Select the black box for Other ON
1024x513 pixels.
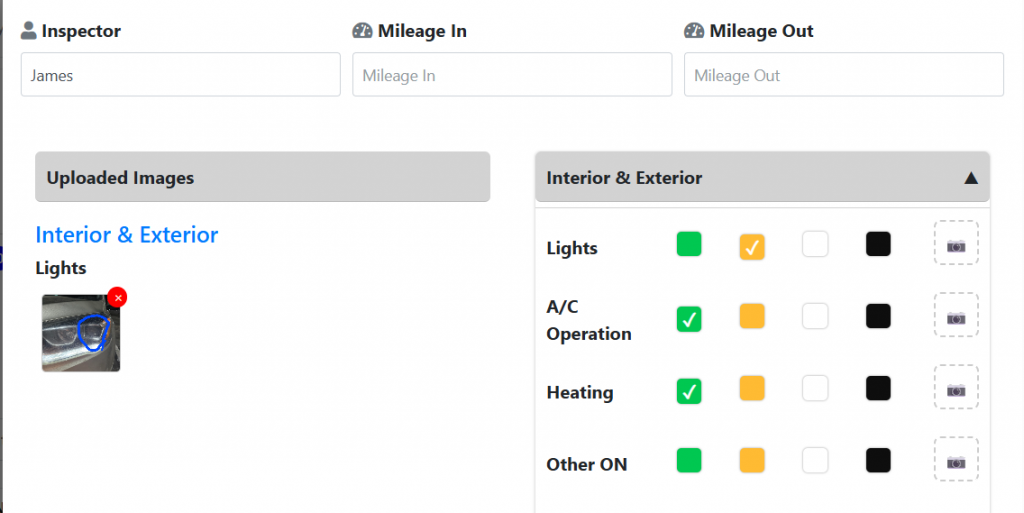878,460
